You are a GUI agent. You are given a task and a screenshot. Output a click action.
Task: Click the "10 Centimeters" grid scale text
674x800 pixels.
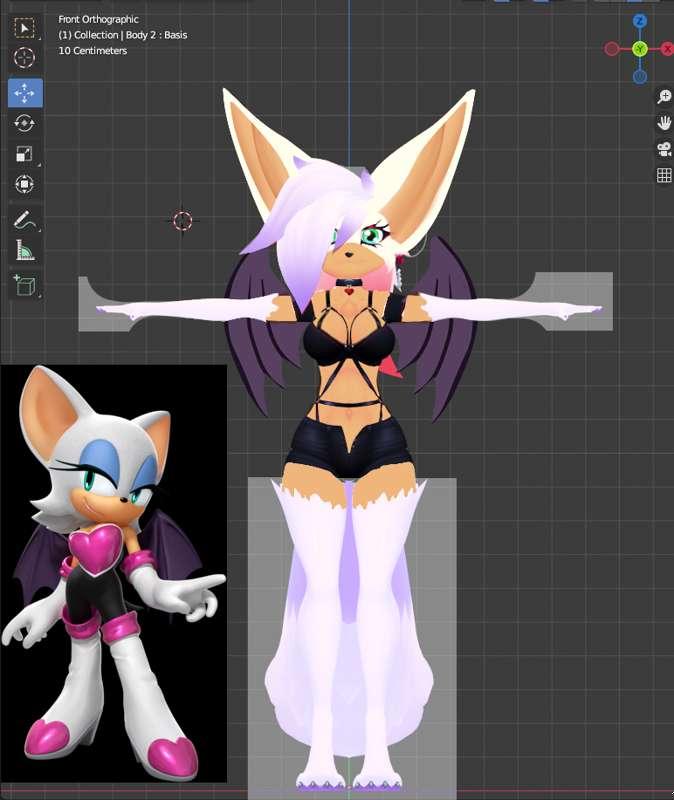click(x=93, y=51)
